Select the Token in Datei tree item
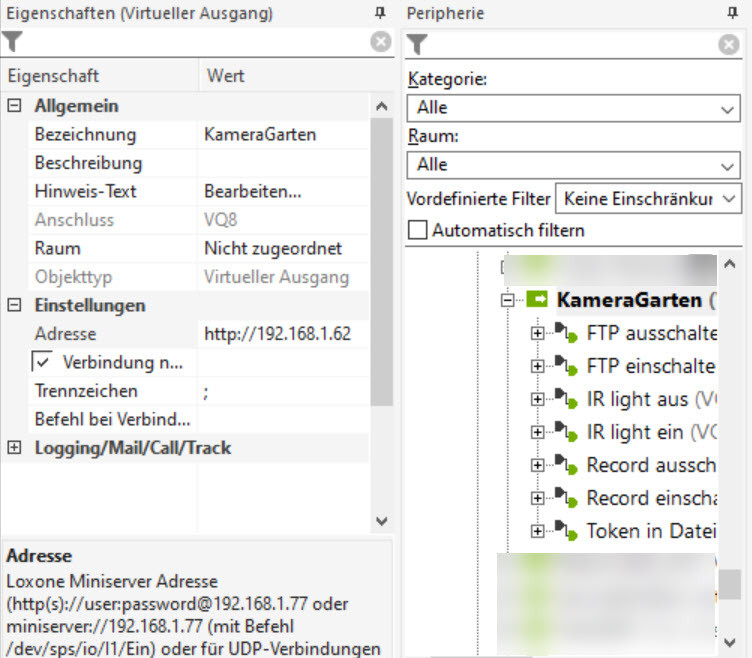The width and height of the screenshot is (752, 658). pyautogui.click(x=651, y=531)
